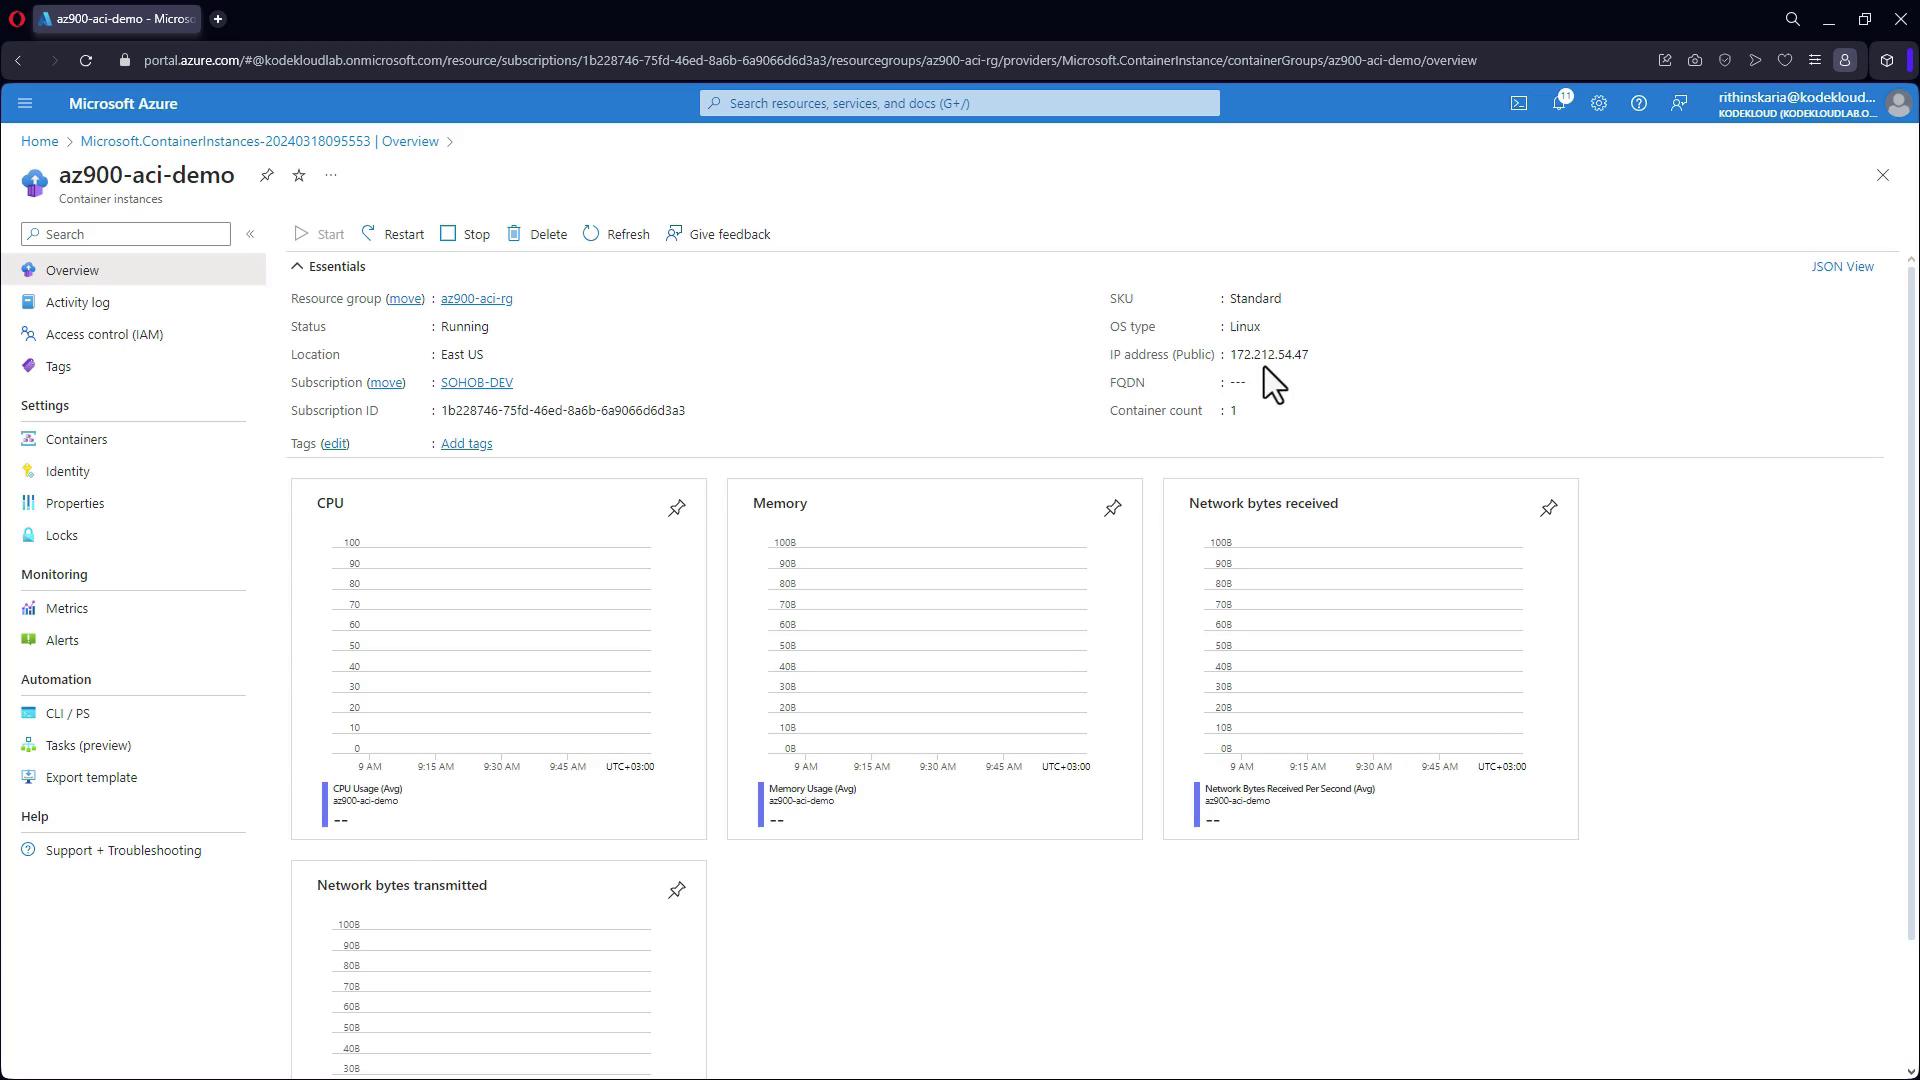Stop the container instance
Screen dimensions: 1920x1080
(x=465, y=234)
